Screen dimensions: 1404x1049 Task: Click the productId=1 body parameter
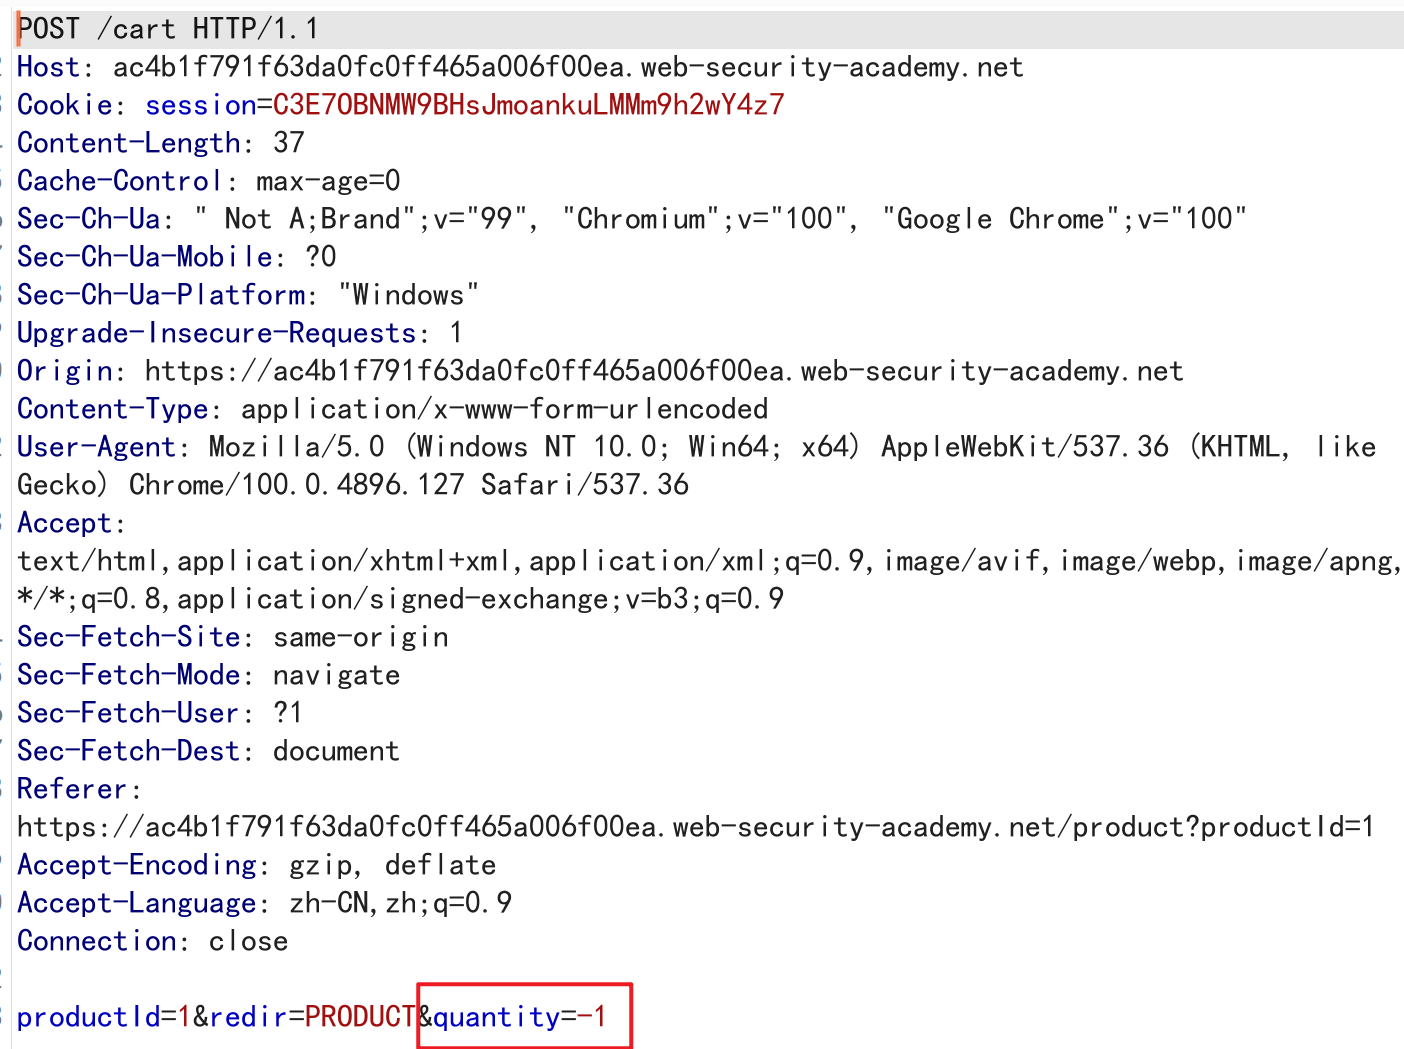104,1017
